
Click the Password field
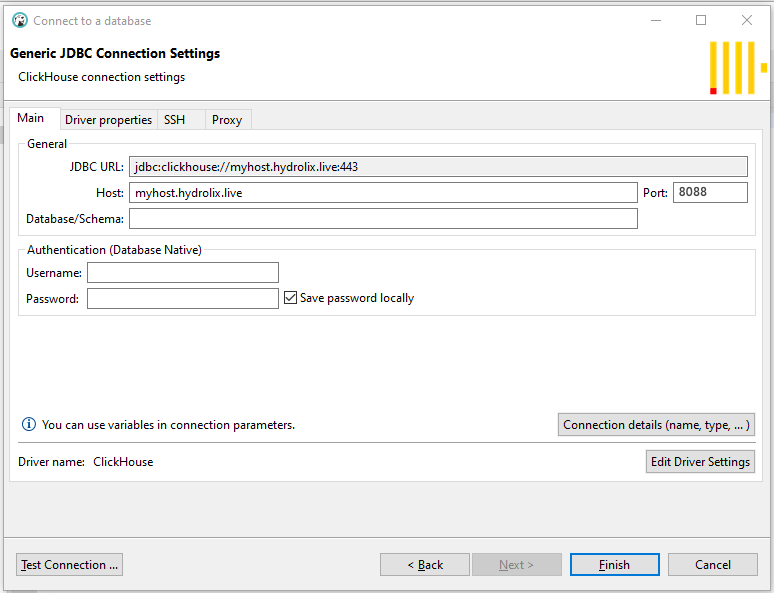pyautogui.click(x=183, y=299)
